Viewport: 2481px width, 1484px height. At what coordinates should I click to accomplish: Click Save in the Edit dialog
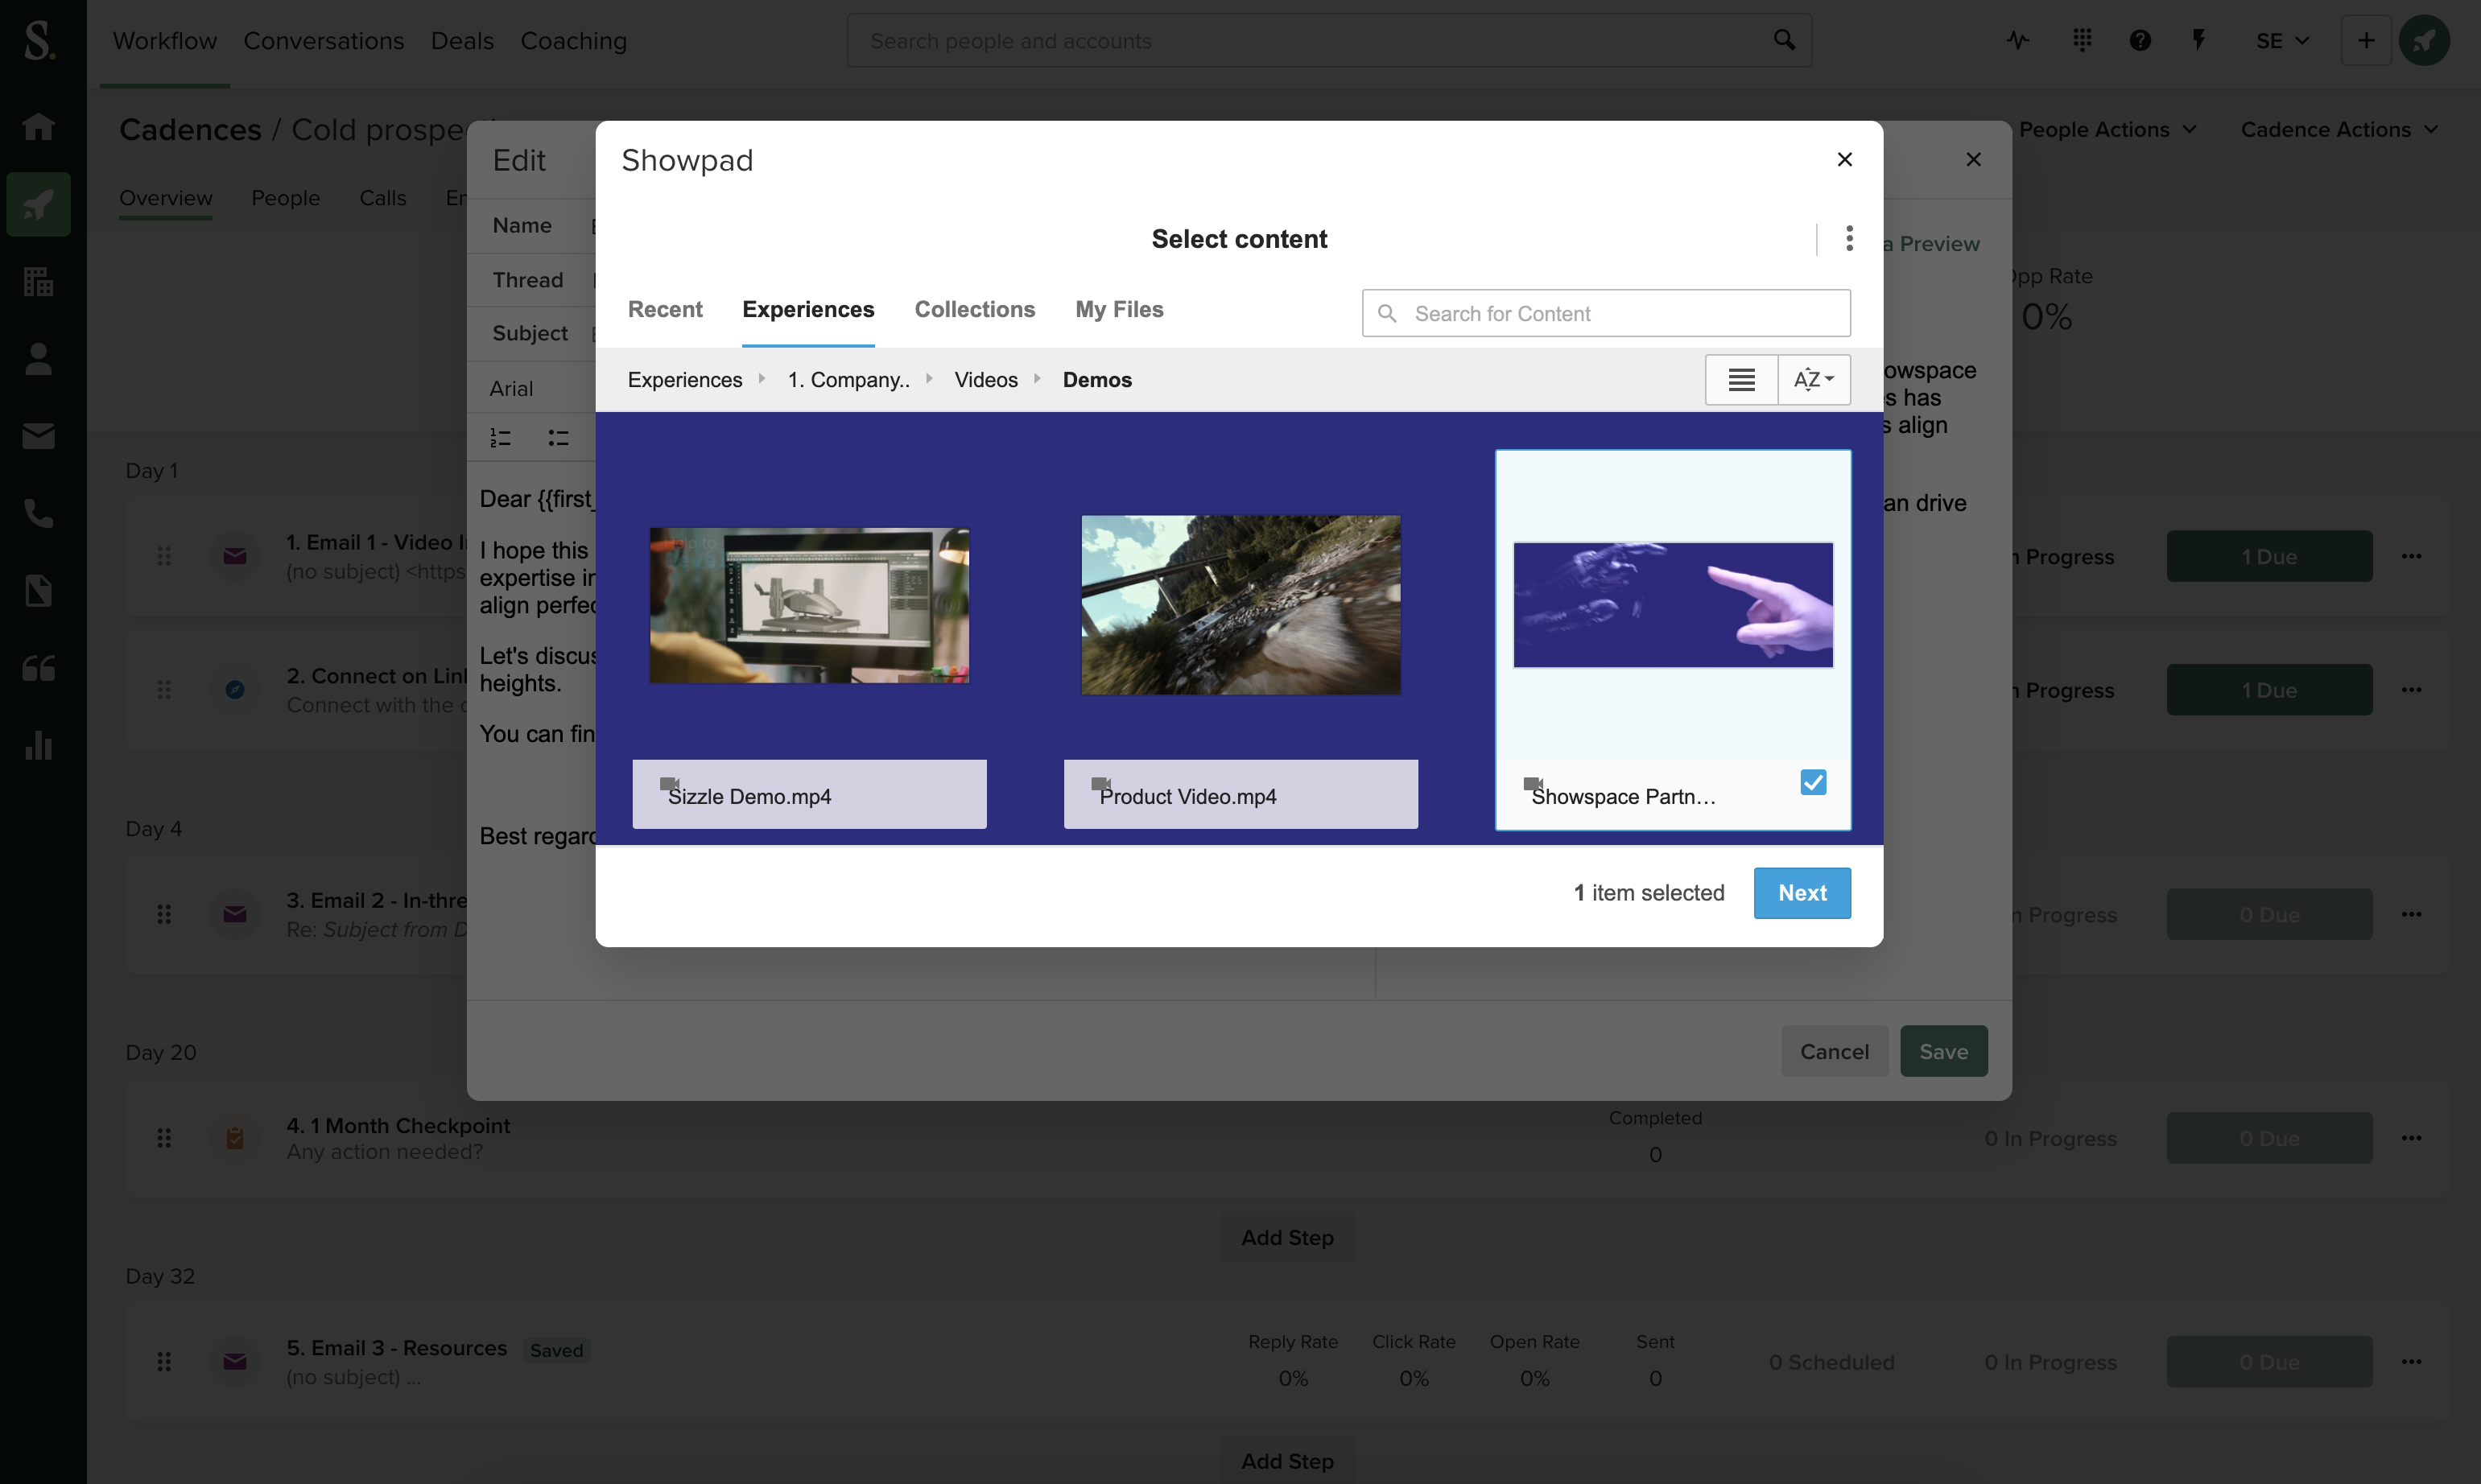point(1943,1051)
